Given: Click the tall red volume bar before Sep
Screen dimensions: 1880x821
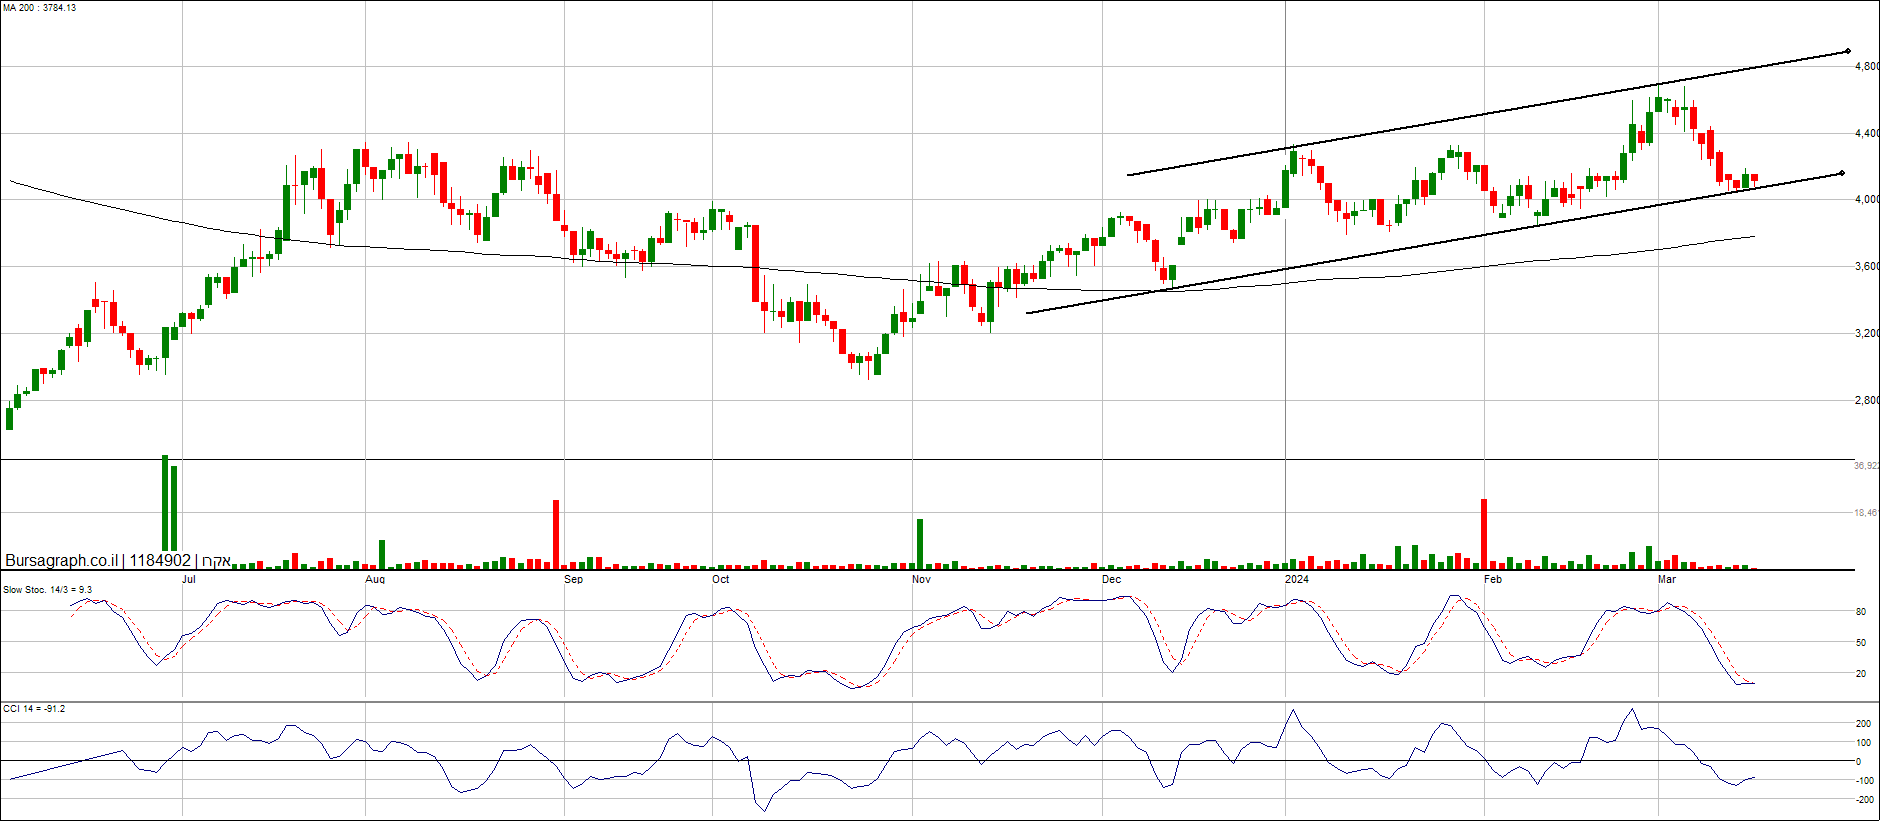Looking at the screenshot, I should click(x=556, y=534).
